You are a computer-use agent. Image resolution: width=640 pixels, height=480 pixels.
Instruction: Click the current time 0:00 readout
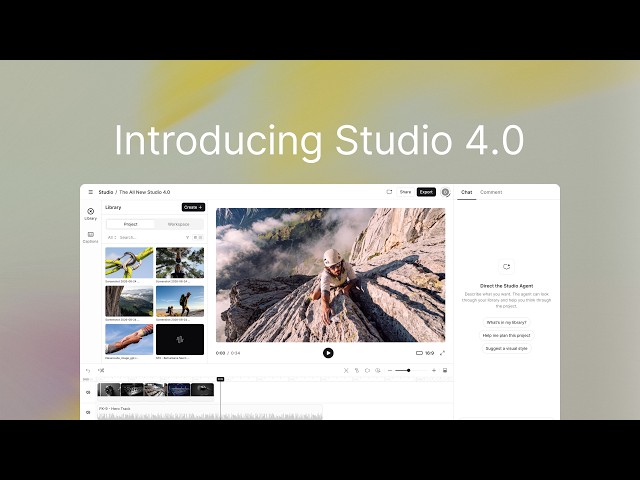(220, 353)
